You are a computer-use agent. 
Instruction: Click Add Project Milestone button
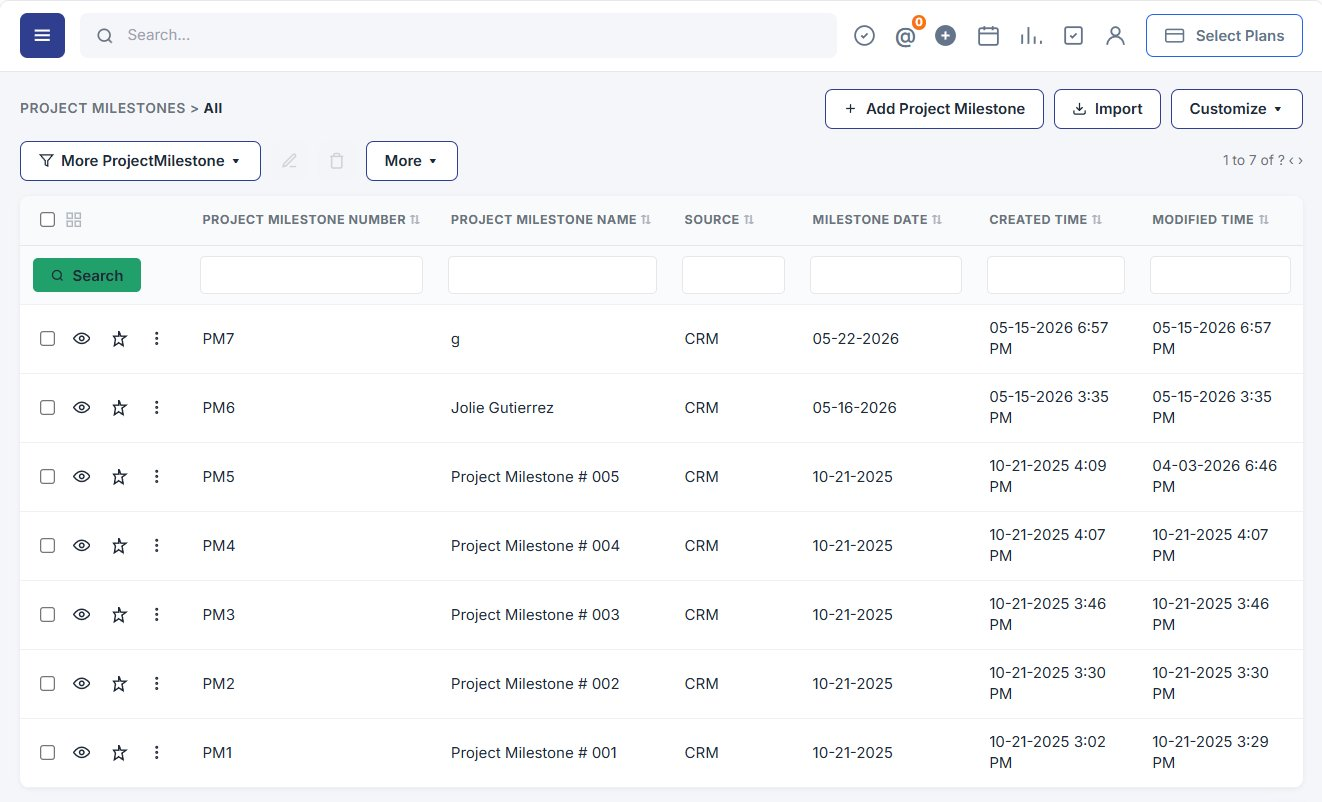pyautogui.click(x=934, y=109)
